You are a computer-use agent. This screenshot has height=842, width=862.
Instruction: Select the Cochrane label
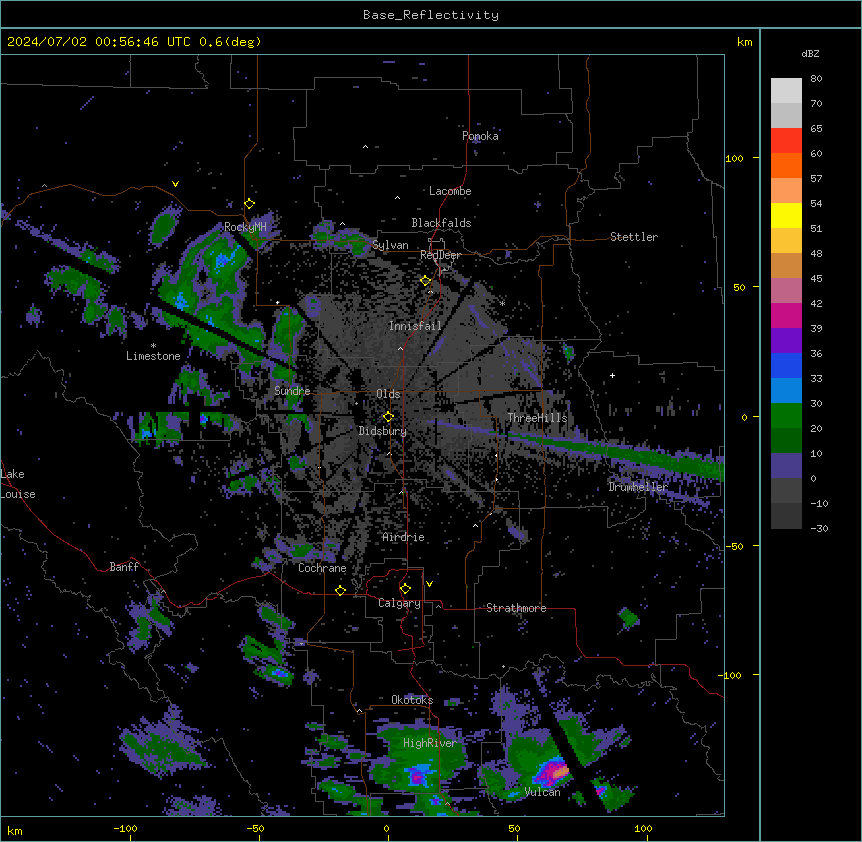click(x=322, y=568)
